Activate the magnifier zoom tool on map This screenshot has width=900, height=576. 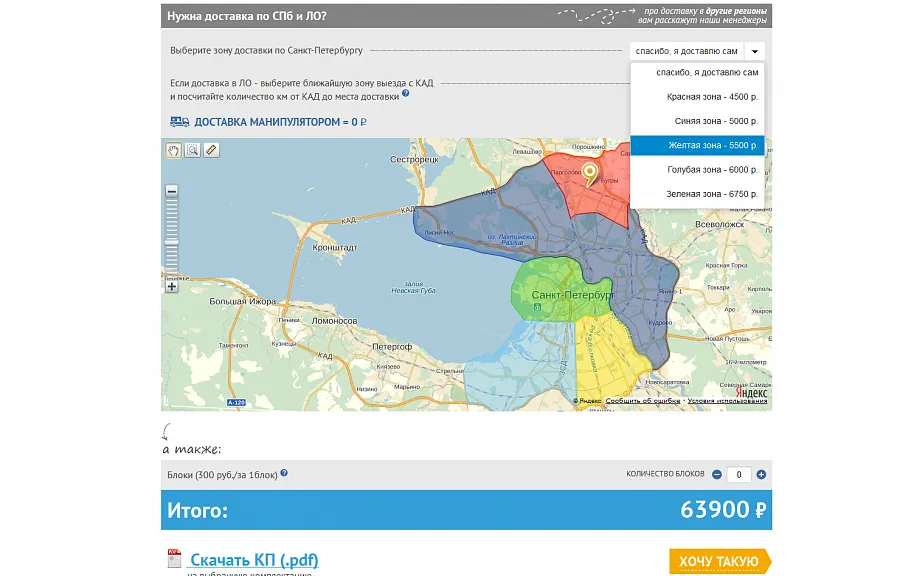pos(192,150)
